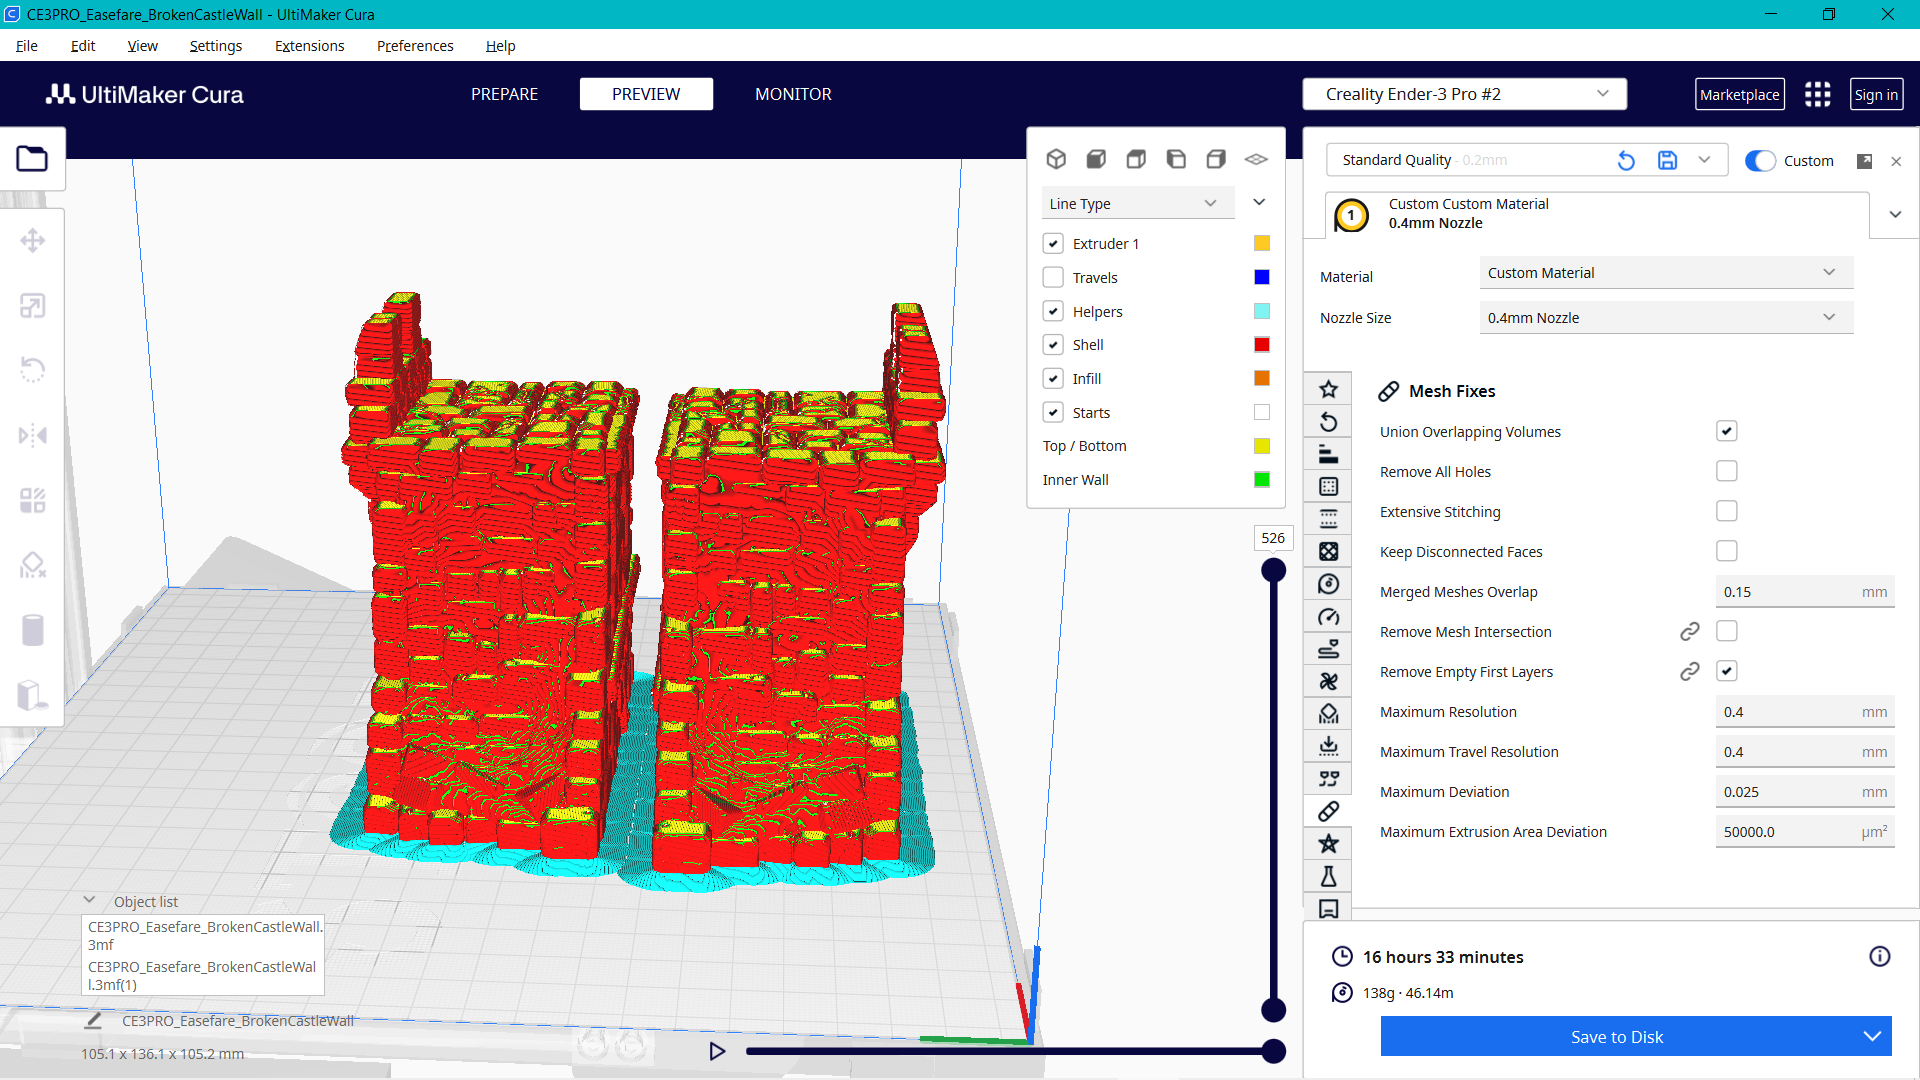Select the Mirror tool
1920x1080 pixels.
click(33, 435)
